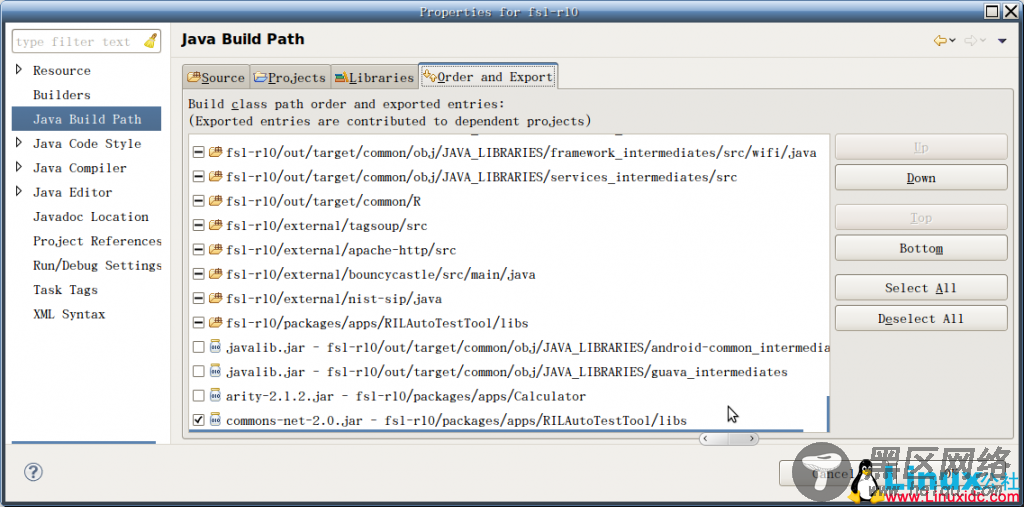The width and height of the screenshot is (1024, 507).
Task: Click the Select All button
Action: click(921, 287)
